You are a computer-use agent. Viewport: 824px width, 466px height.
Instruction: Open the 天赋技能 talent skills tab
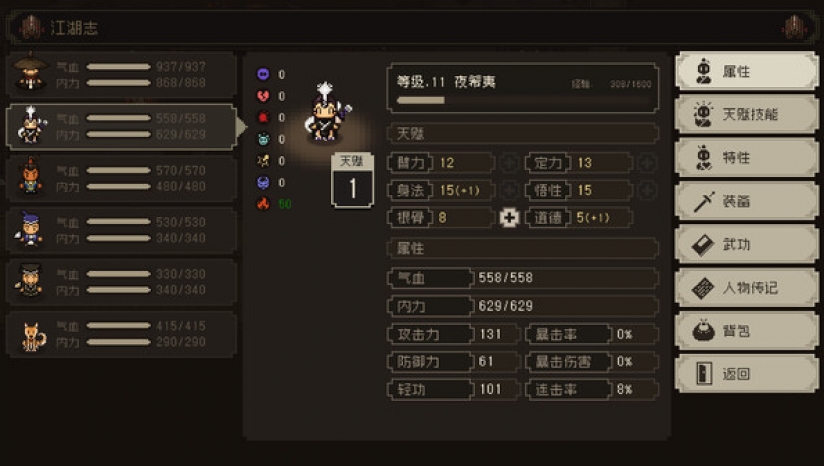click(x=746, y=114)
